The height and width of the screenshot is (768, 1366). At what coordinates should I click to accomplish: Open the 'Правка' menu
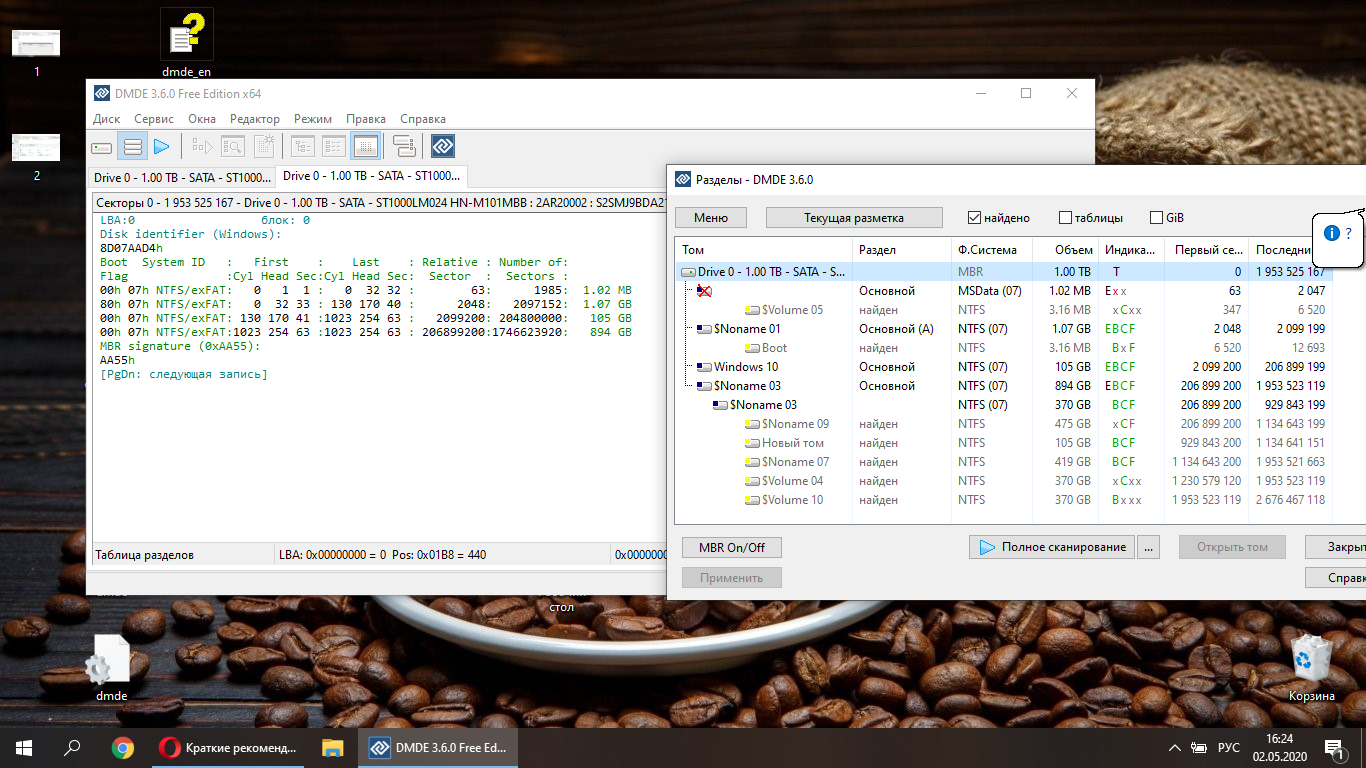366,119
